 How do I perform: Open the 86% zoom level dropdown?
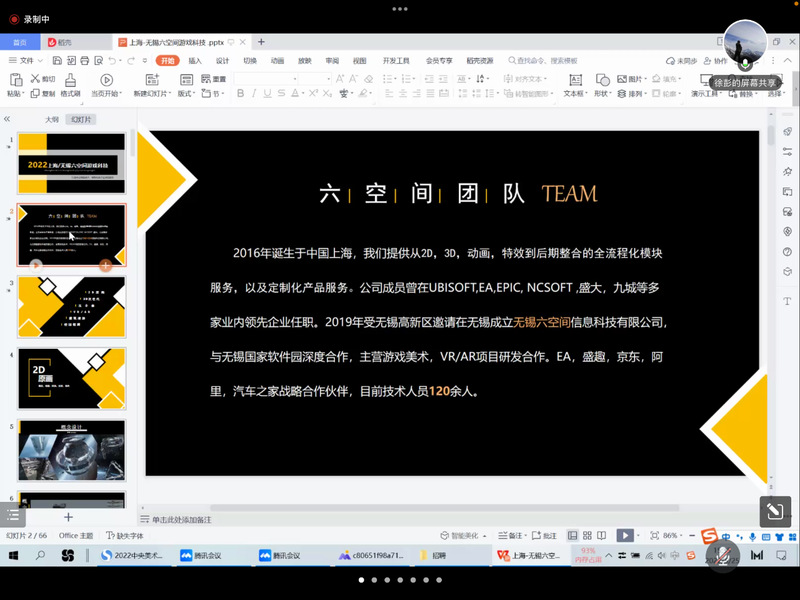click(x=672, y=535)
